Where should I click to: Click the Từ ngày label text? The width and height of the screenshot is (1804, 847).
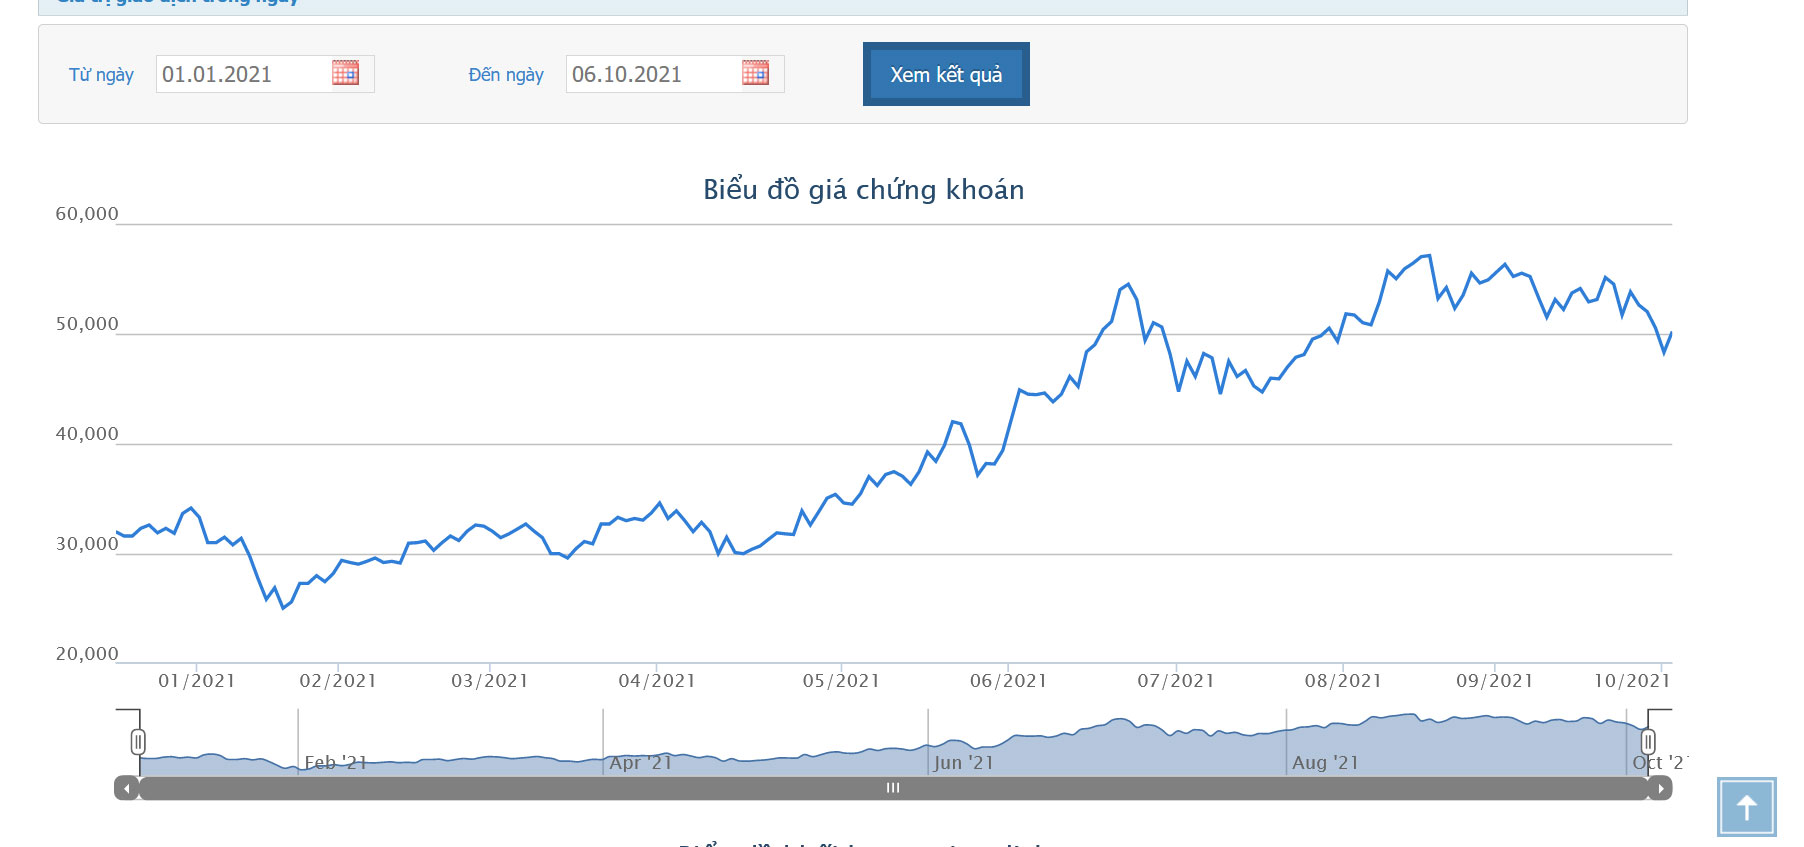click(x=101, y=75)
